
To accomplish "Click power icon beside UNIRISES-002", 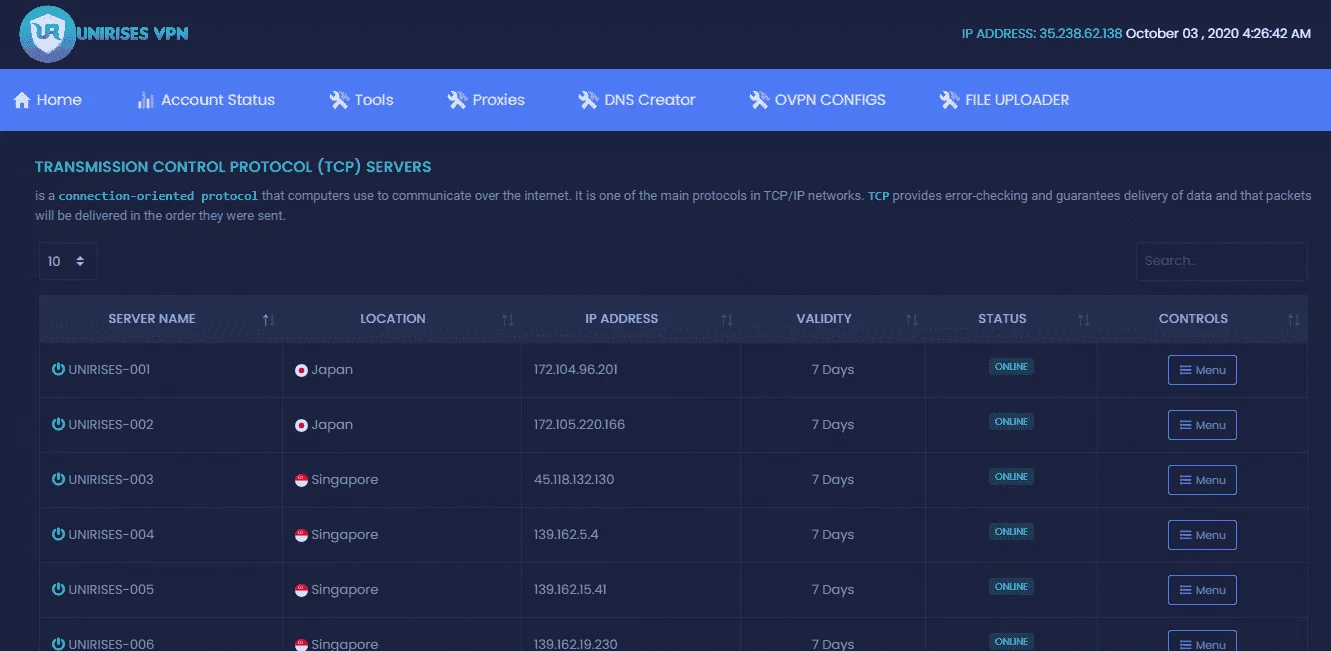I will pos(58,424).
